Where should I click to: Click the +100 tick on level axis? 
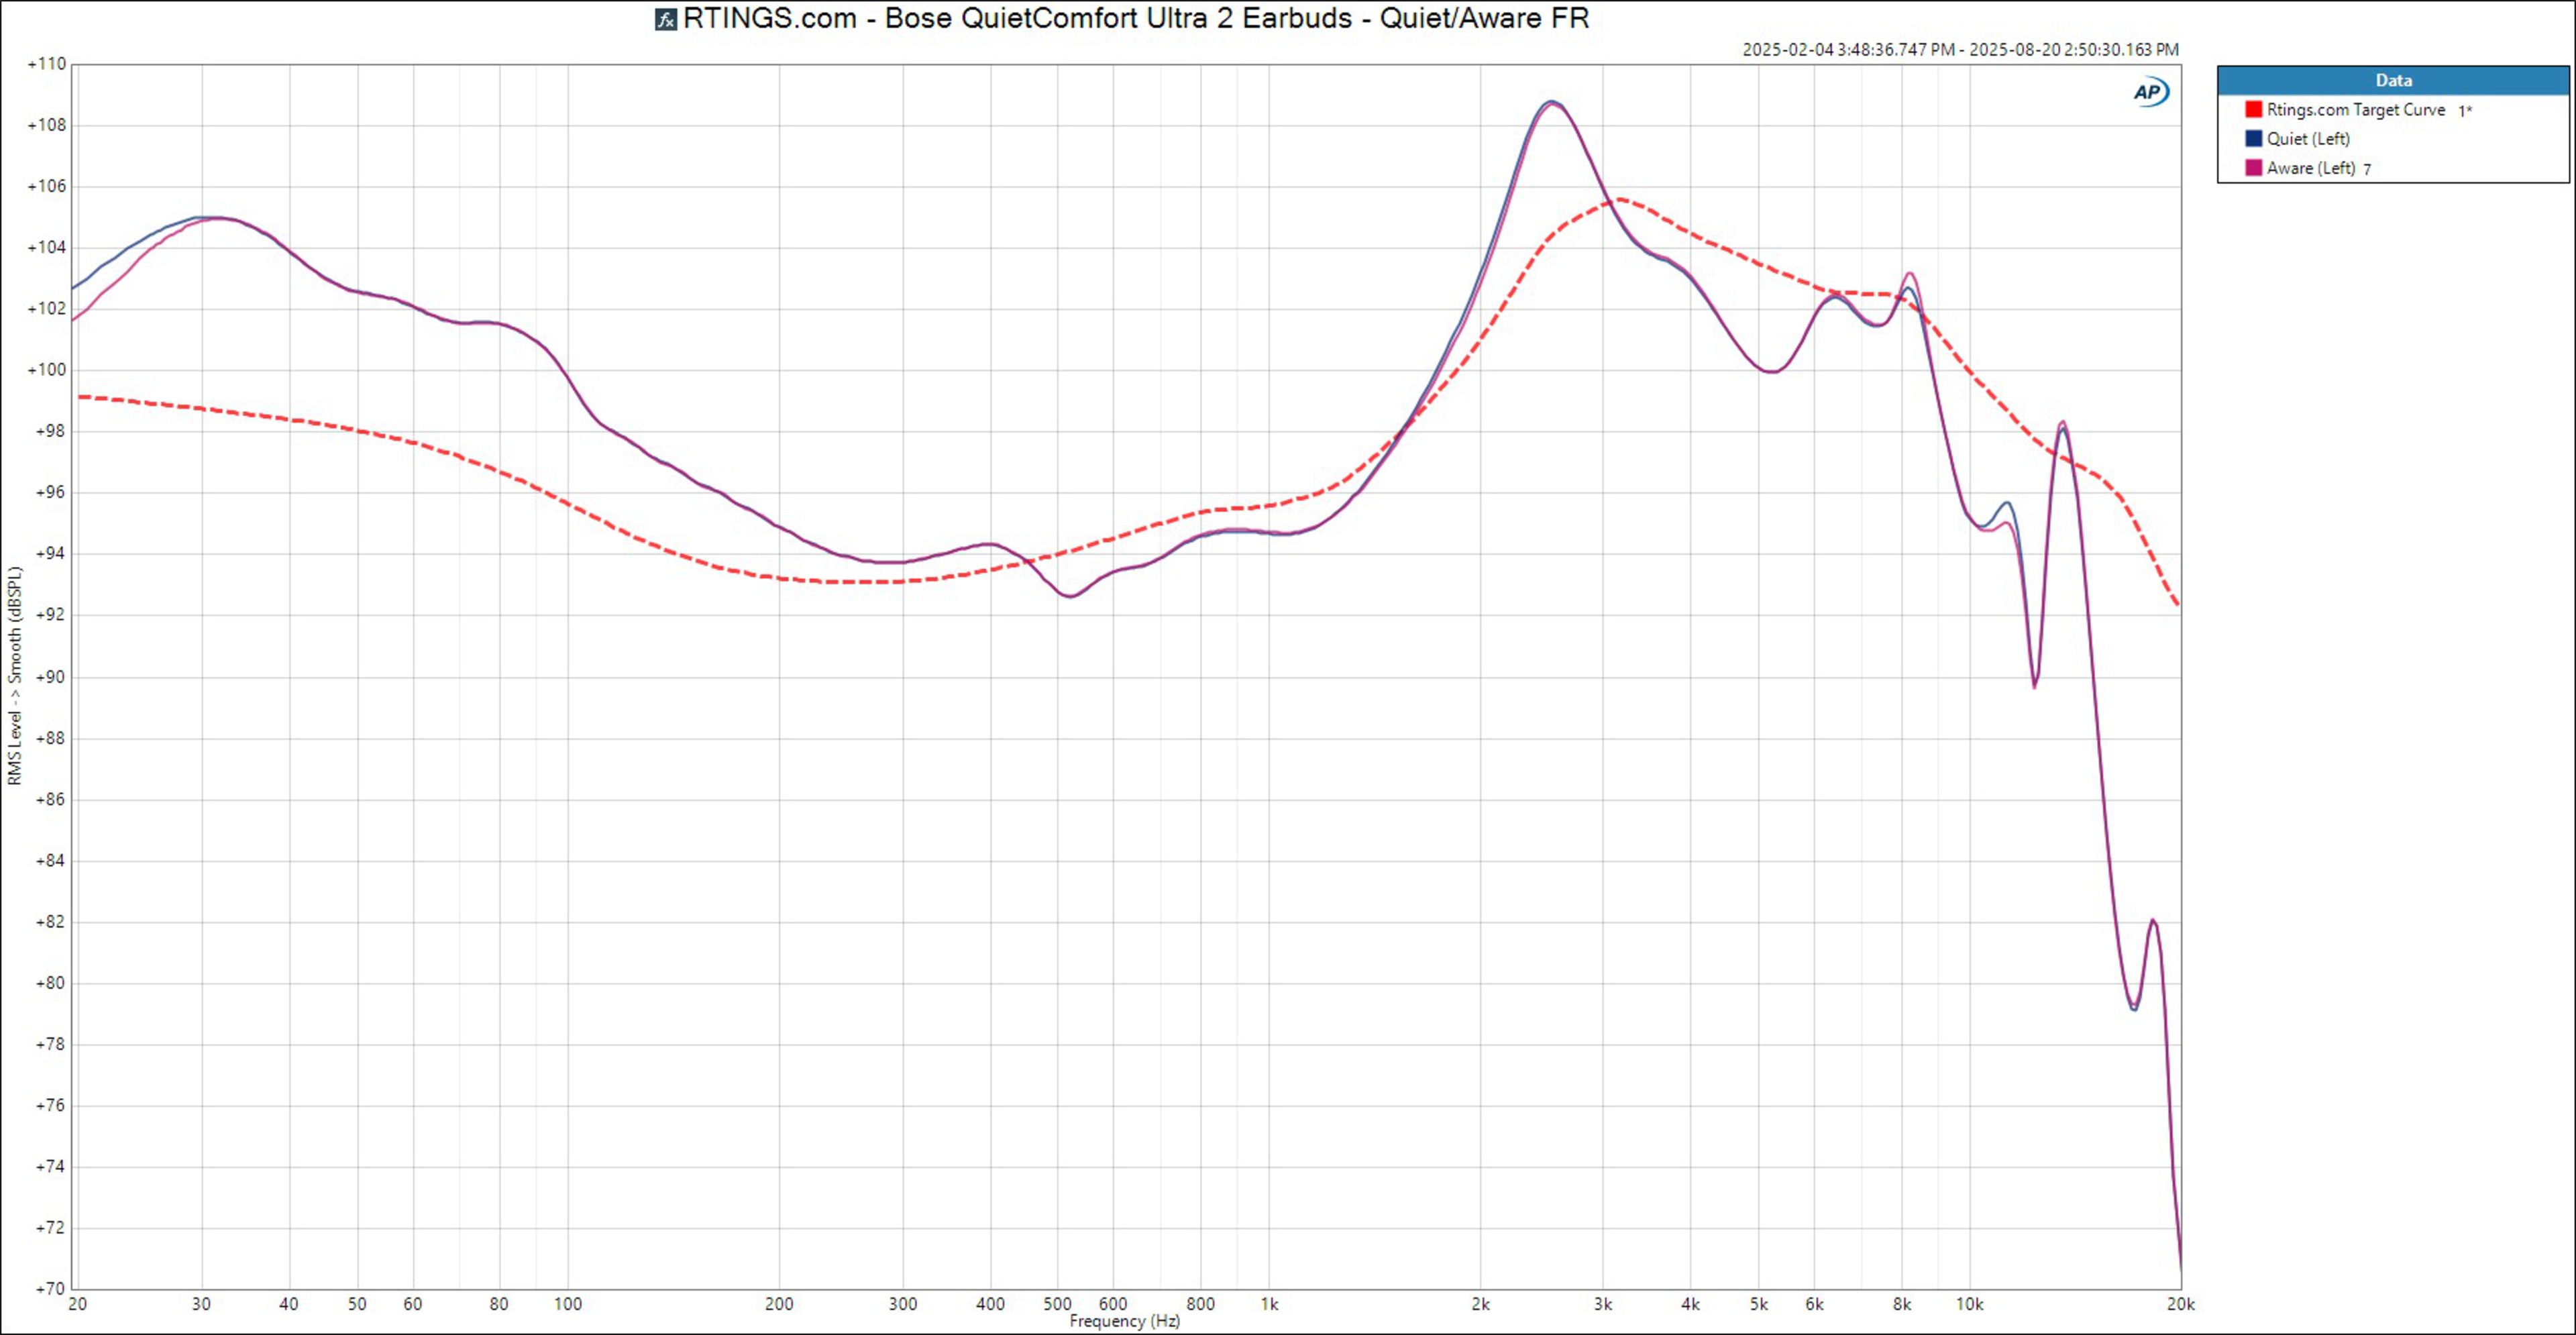click(46, 370)
